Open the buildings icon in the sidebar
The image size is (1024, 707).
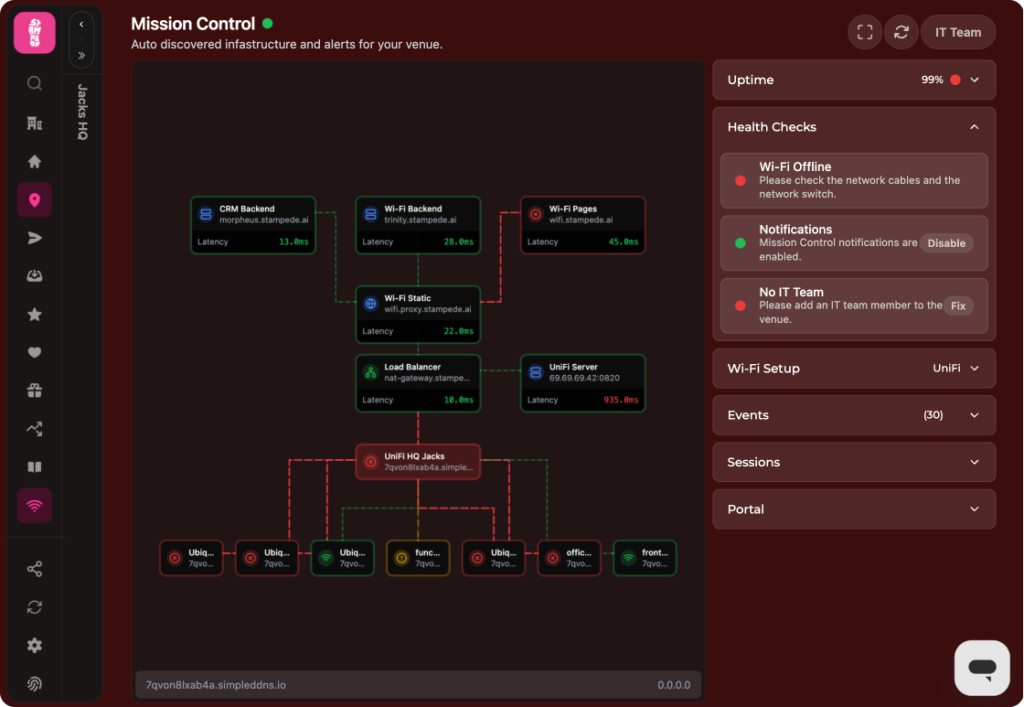35,123
